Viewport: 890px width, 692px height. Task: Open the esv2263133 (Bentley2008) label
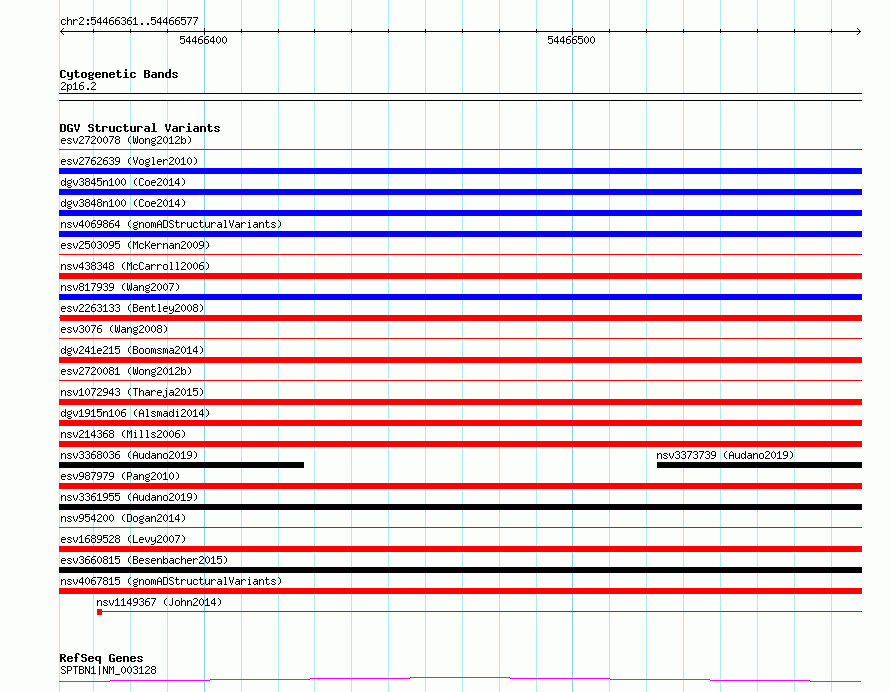132,308
